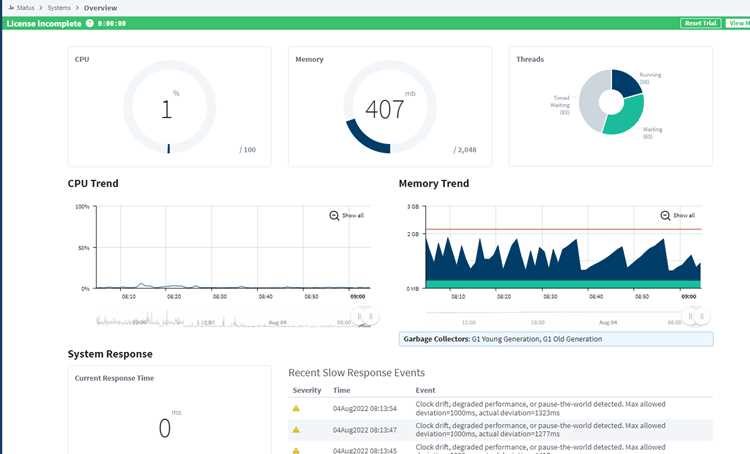750x454 pixels.
Task: Click the right range handle of Memory Trend navigator
Action: pyautogui.click(x=702, y=316)
